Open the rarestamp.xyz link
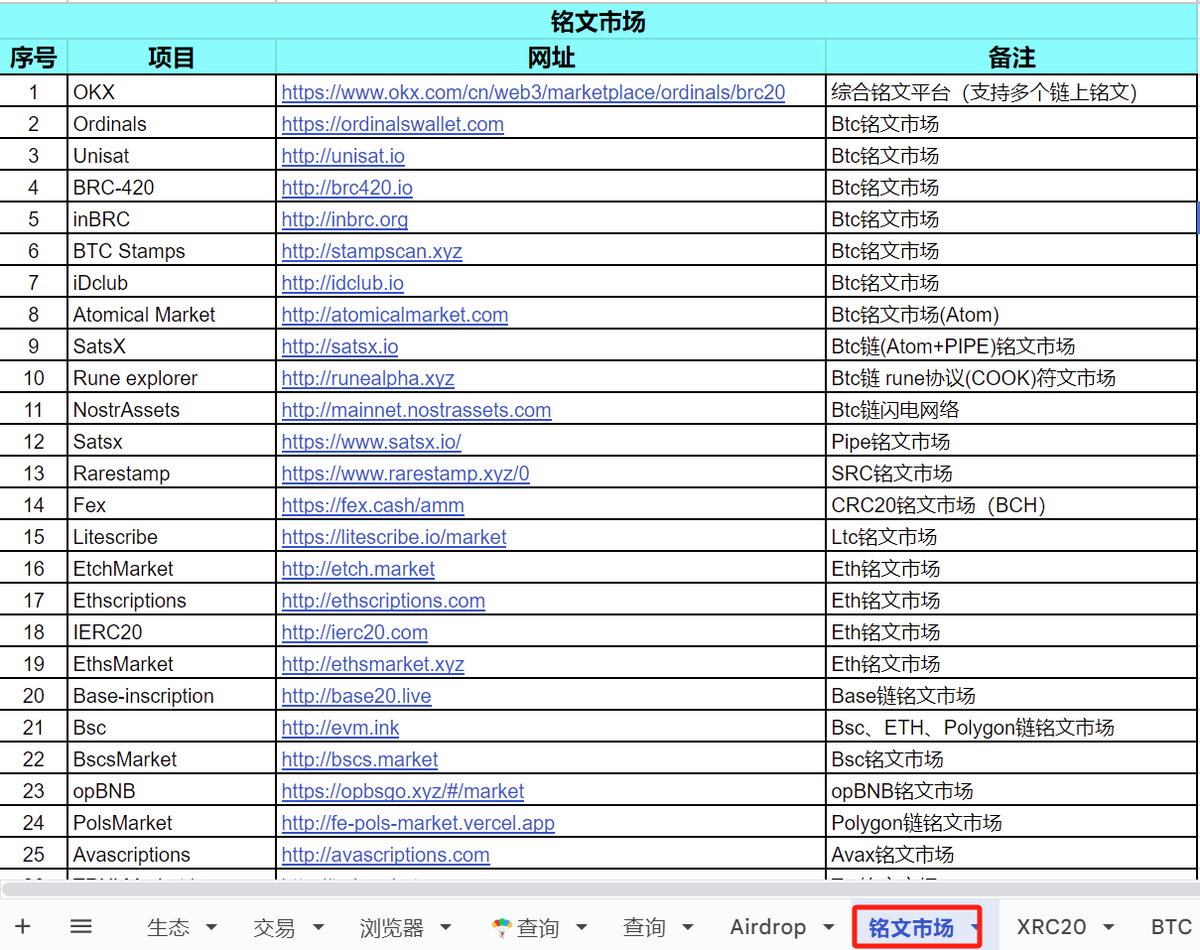 (405, 474)
